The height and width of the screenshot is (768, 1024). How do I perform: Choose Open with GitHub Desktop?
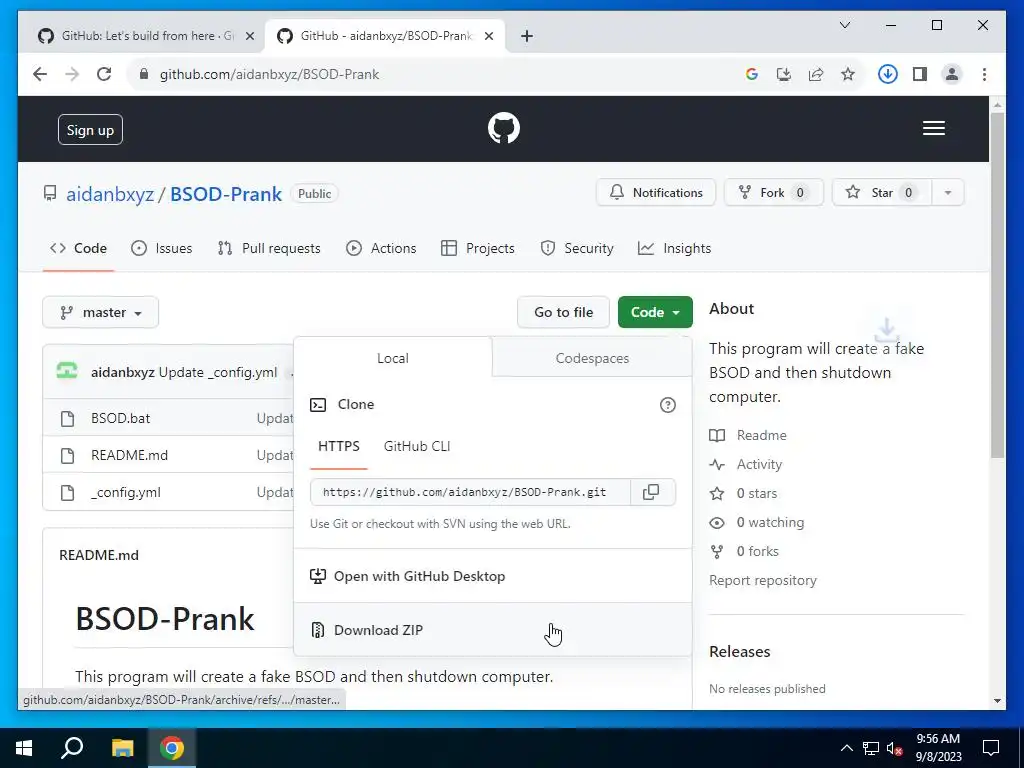493,576
